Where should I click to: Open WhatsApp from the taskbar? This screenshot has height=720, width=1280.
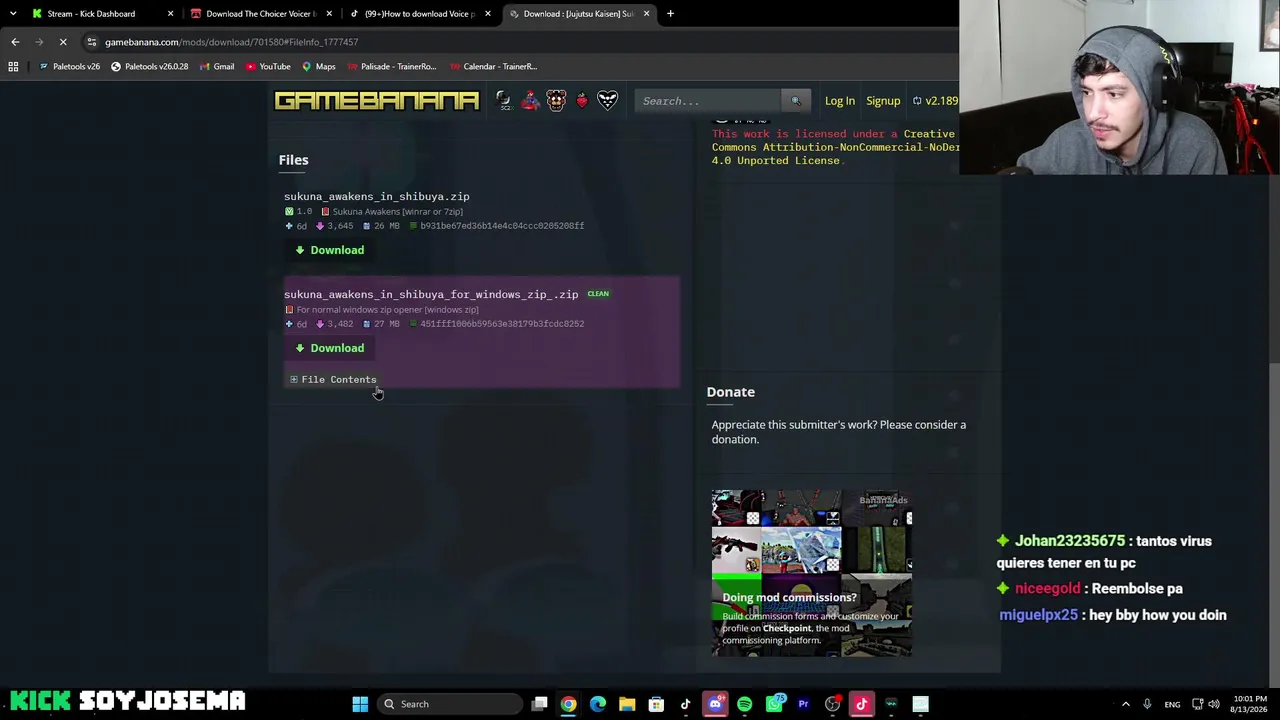774,704
